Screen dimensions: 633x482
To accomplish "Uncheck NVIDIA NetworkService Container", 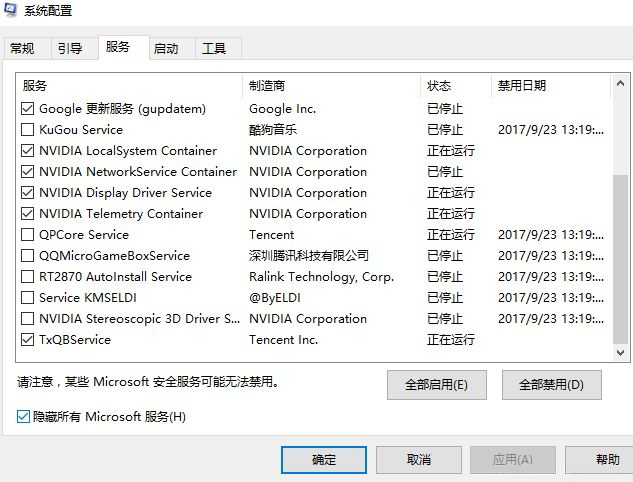I will [x=27, y=172].
